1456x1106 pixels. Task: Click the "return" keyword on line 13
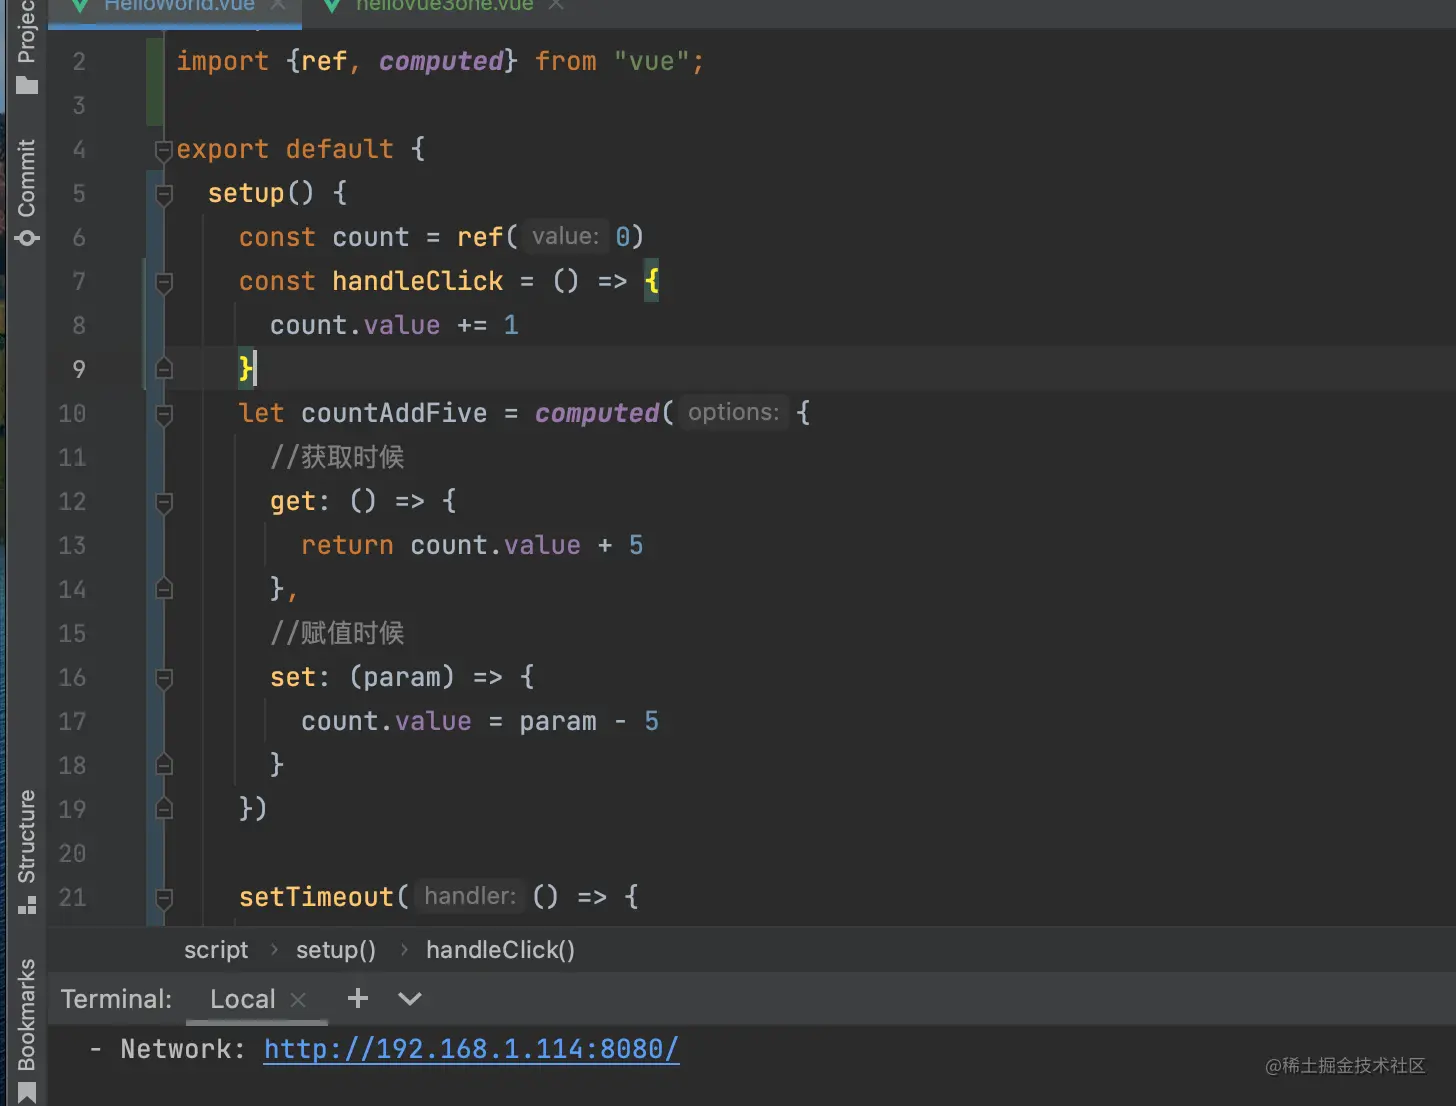click(x=347, y=546)
